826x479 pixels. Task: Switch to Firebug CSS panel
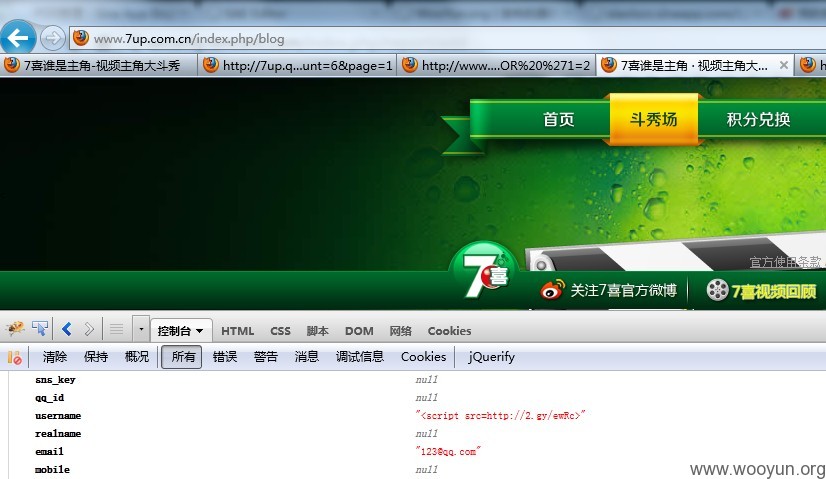[x=280, y=331]
